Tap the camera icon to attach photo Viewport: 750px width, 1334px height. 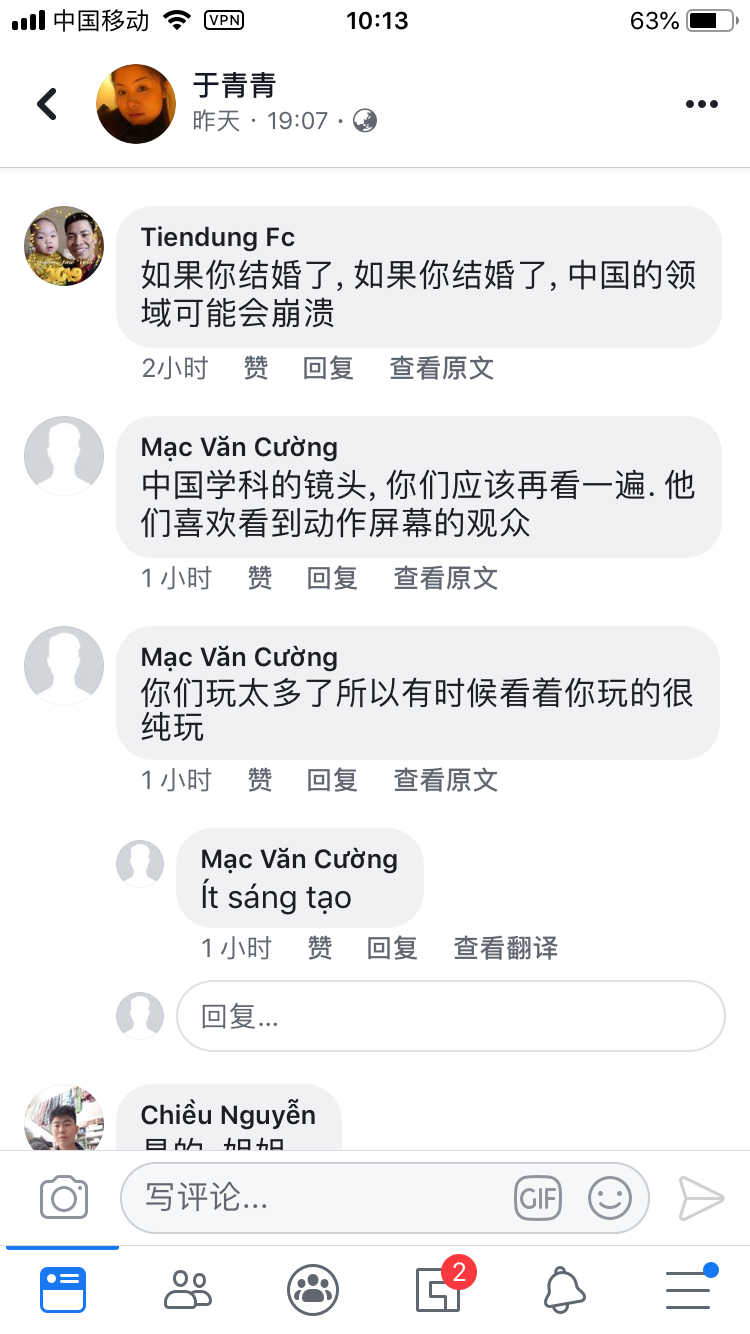coord(64,1197)
